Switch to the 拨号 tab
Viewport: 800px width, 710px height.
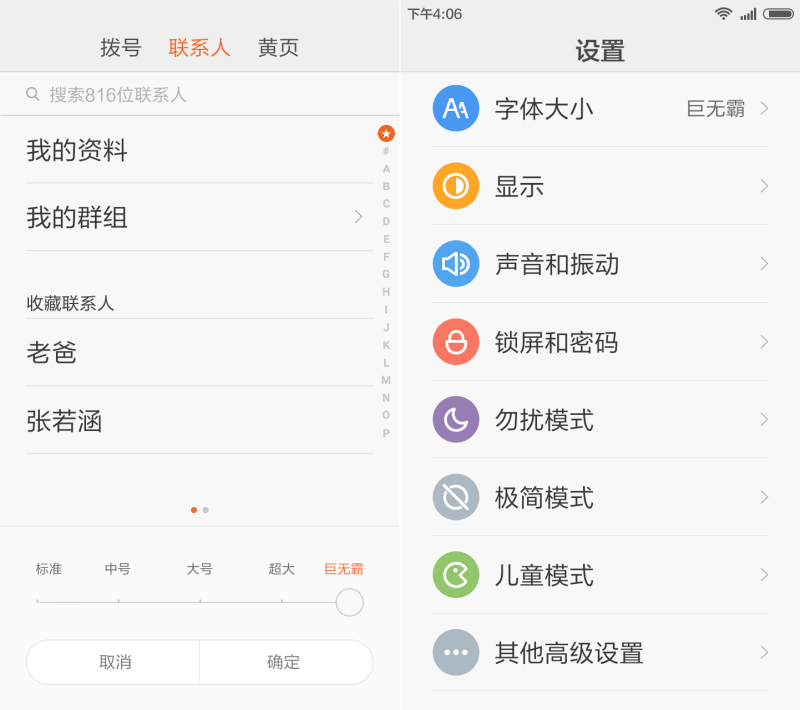[x=120, y=47]
